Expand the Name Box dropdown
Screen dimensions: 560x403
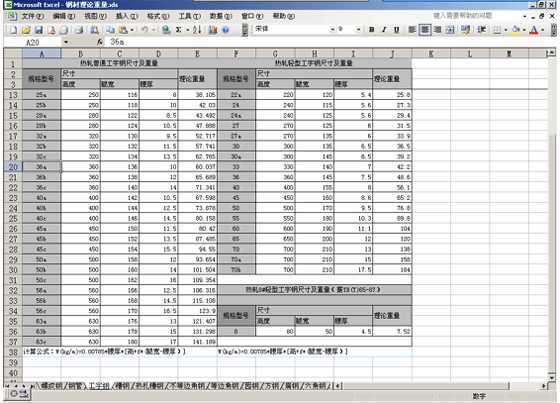pyautogui.click(x=66, y=43)
